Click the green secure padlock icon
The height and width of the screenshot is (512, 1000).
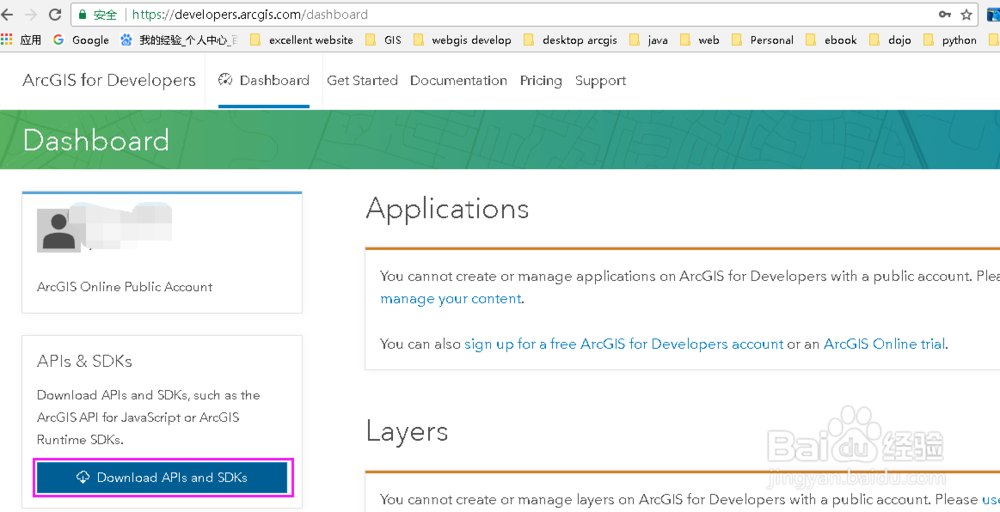[x=82, y=14]
